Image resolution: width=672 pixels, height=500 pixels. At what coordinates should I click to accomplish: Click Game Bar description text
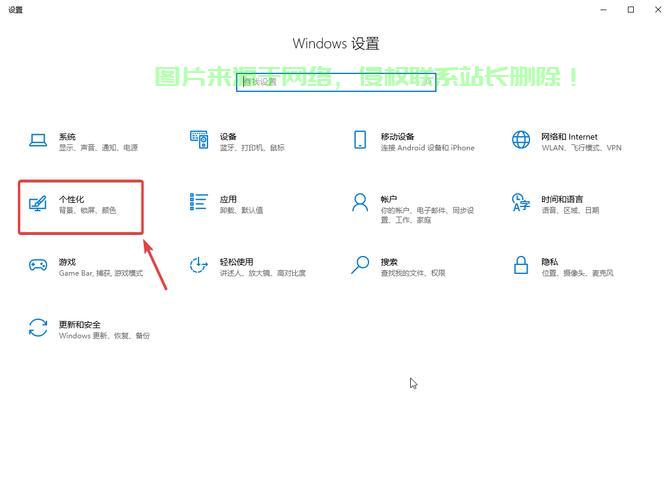click(x=101, y=273)
